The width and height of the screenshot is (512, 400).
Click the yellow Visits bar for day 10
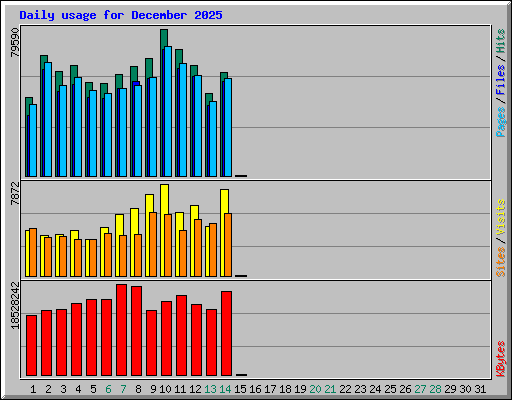click(x=164, y=199)
